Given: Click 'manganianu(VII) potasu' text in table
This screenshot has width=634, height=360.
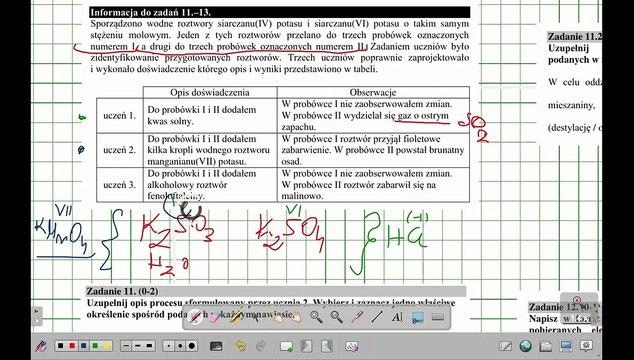Looking at the screenshot, I should (x=196, y=161).
